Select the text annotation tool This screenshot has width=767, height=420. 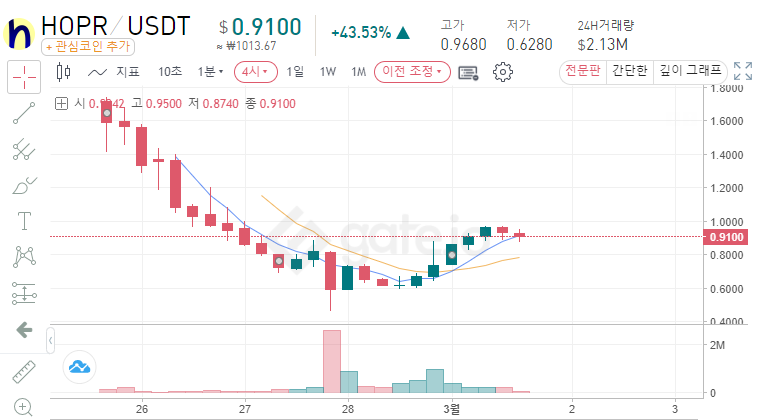coord(24,221)
